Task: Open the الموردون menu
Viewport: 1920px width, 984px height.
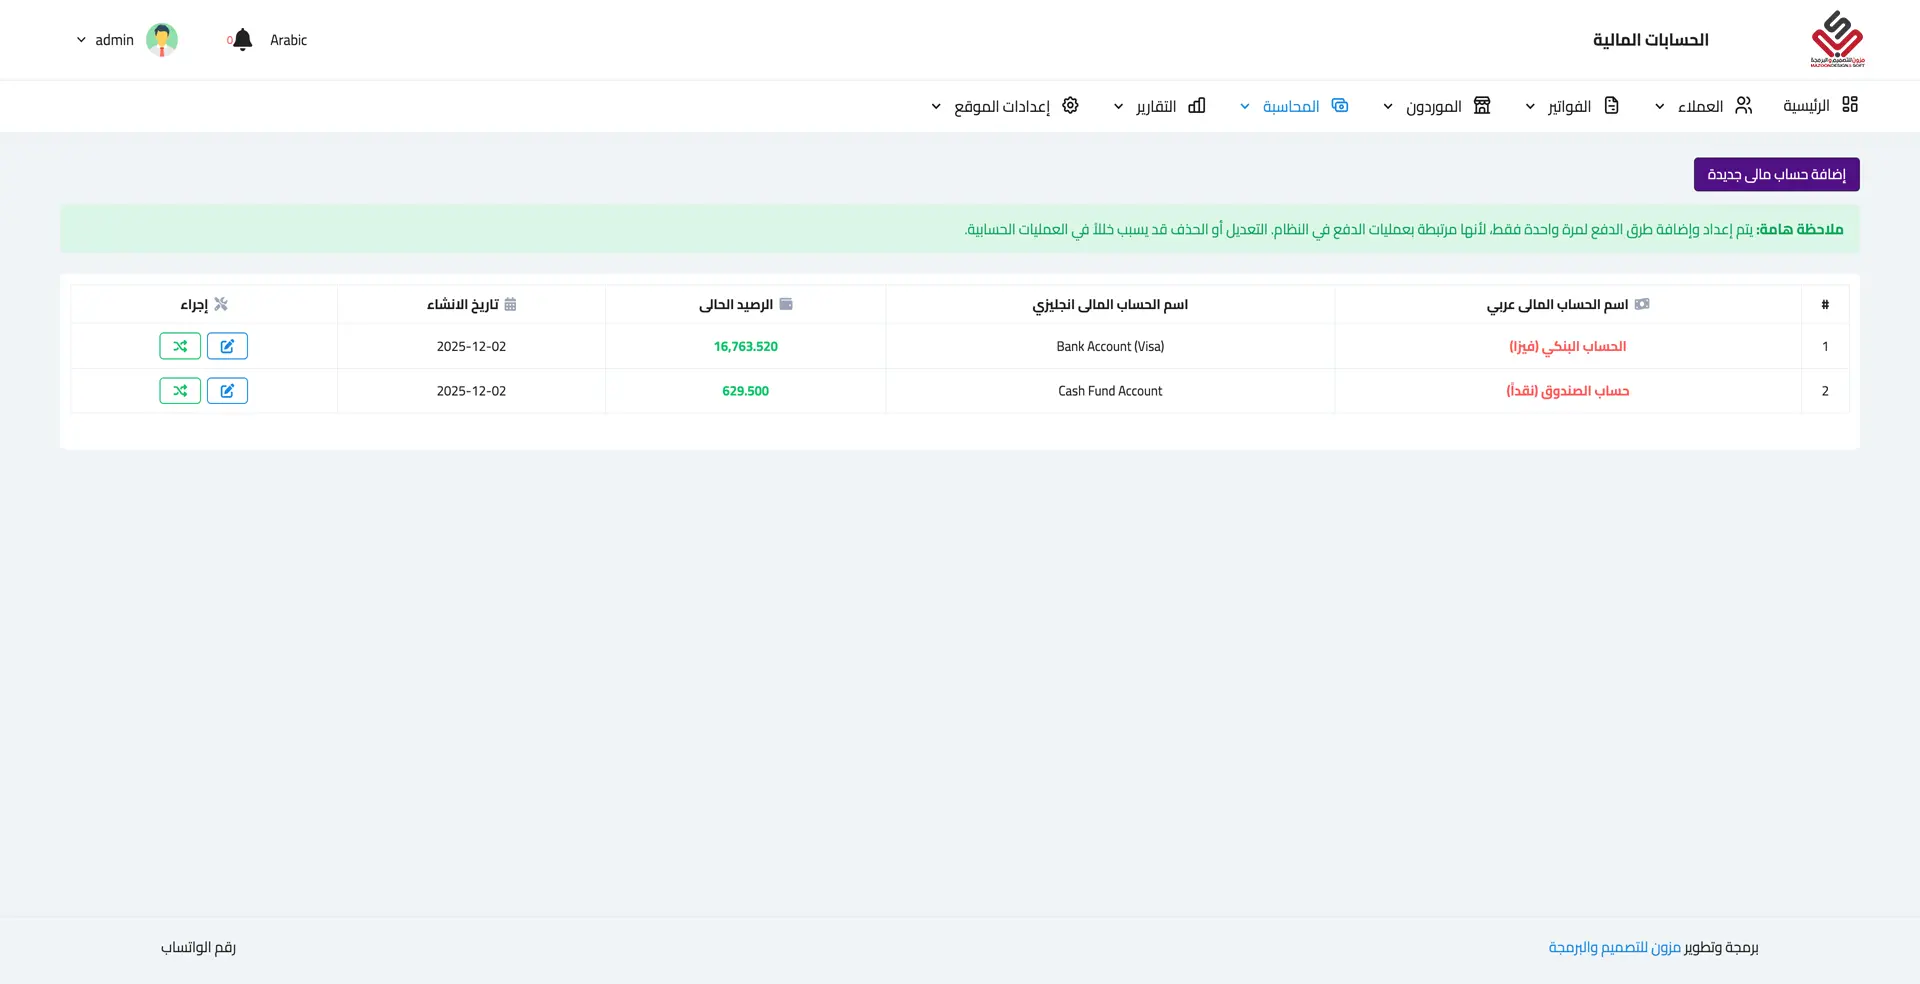Action: pyautogui.click(x=1433, y=106)
